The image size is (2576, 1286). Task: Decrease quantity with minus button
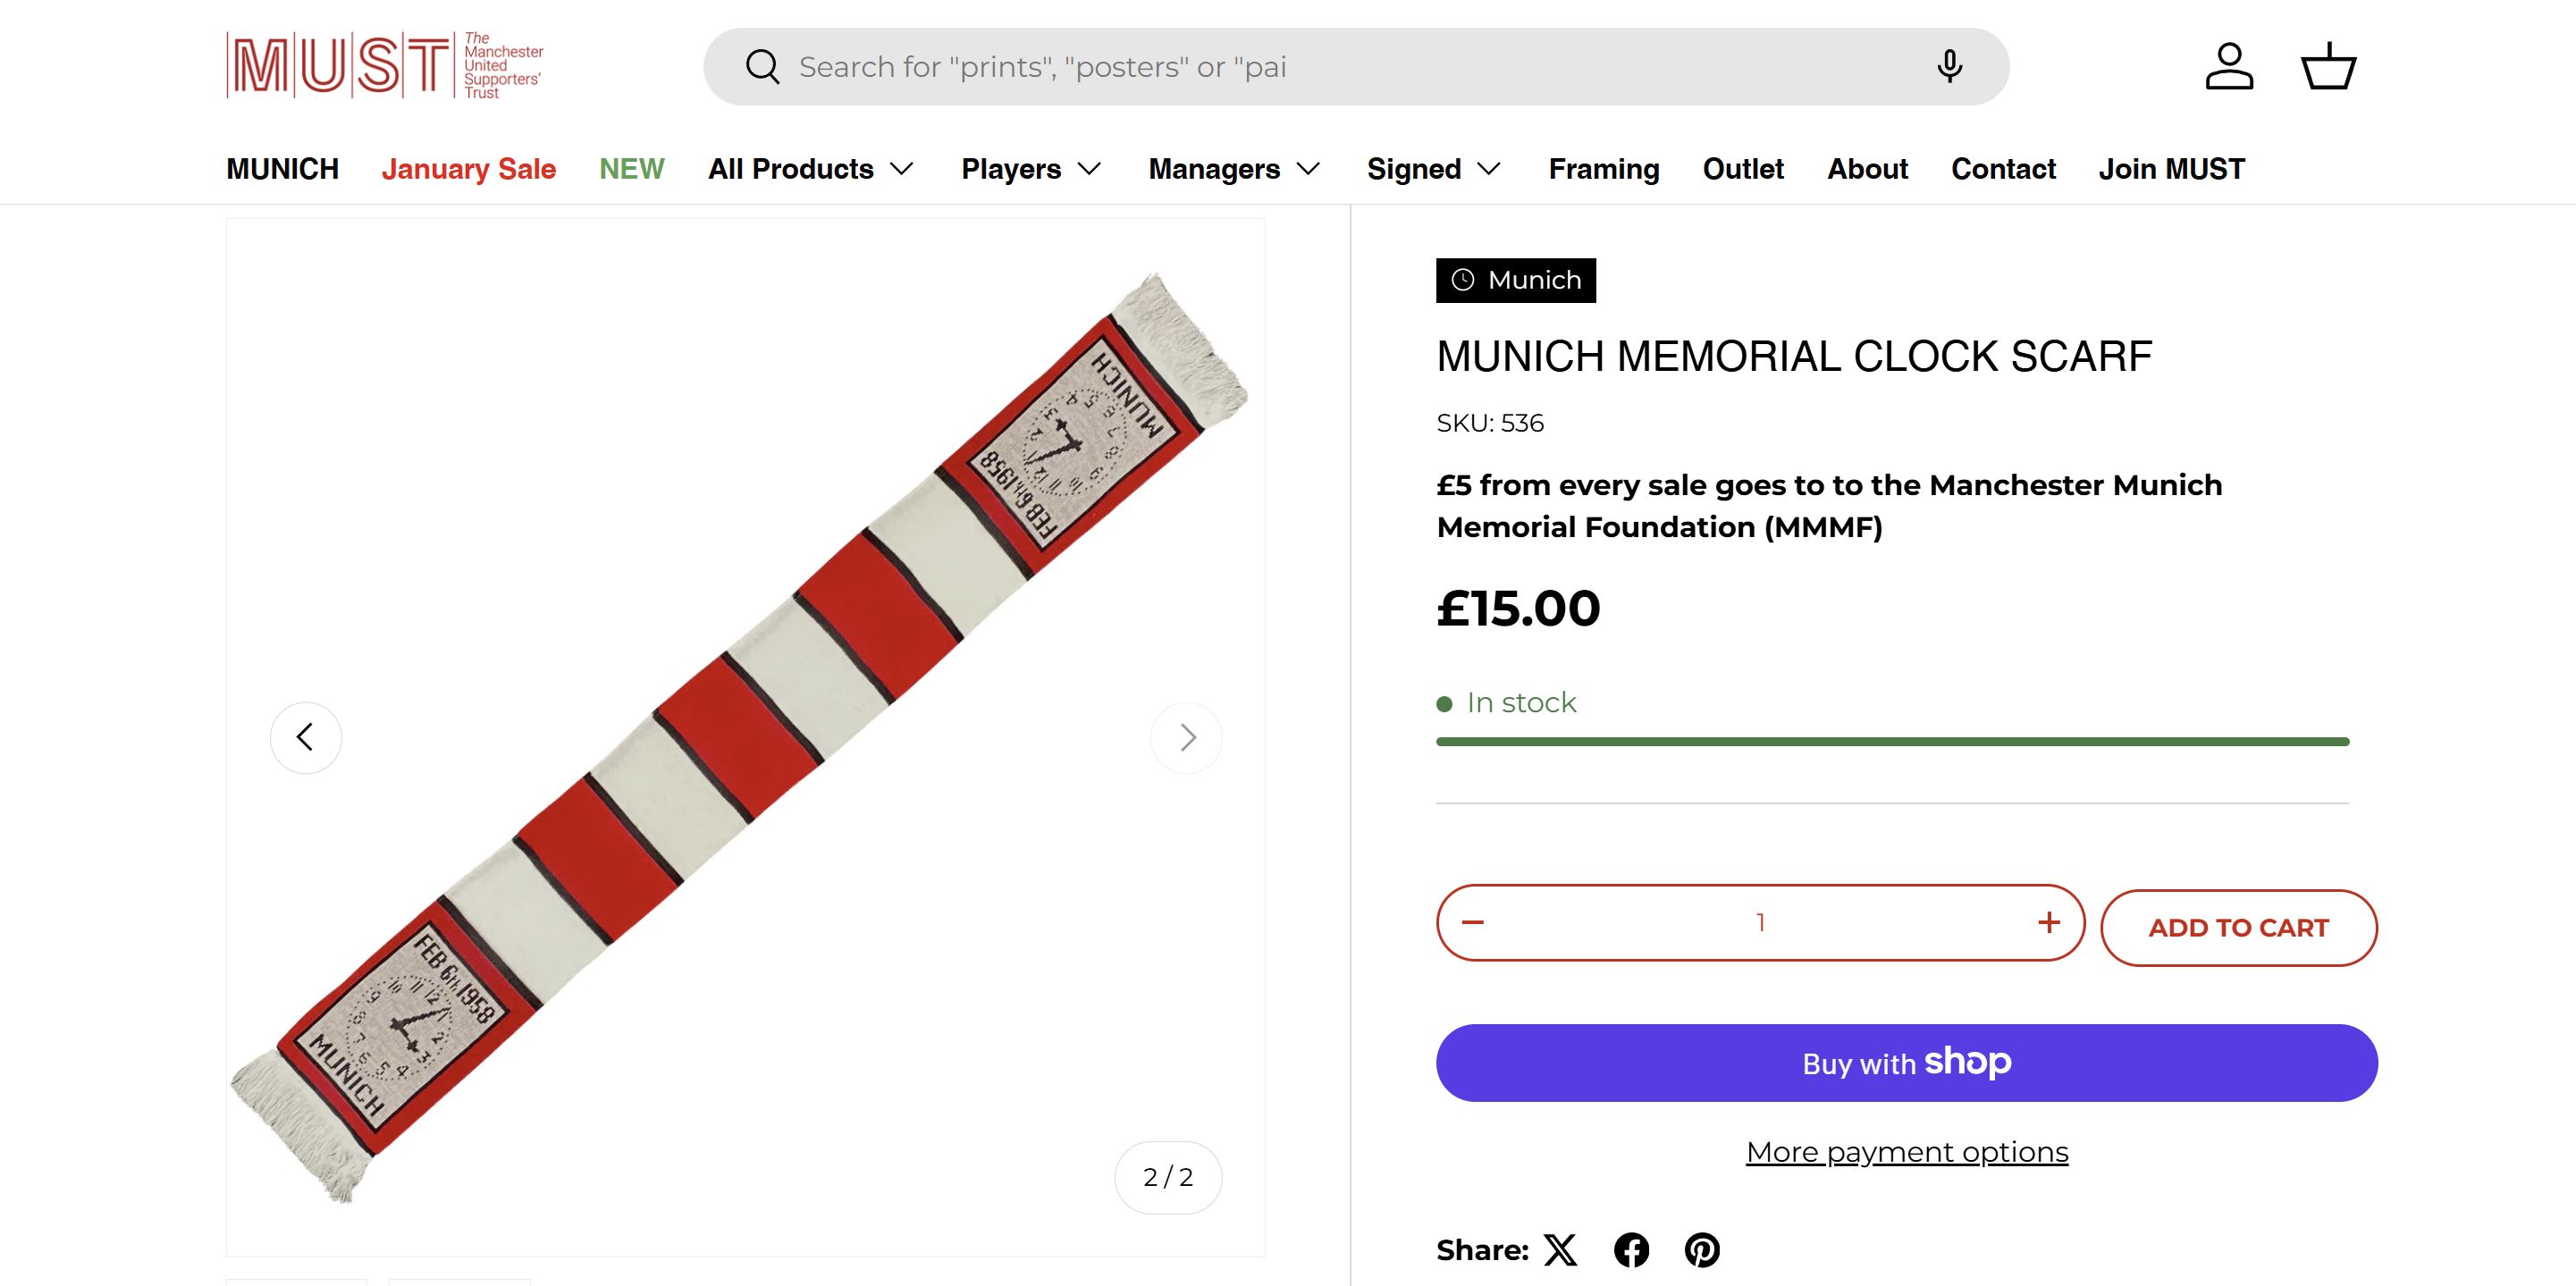(1473, 922)
